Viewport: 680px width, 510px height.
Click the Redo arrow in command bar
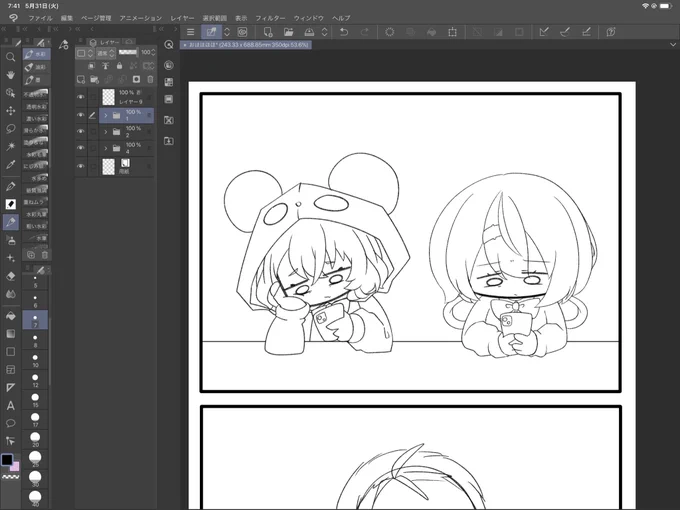[365, 32]
